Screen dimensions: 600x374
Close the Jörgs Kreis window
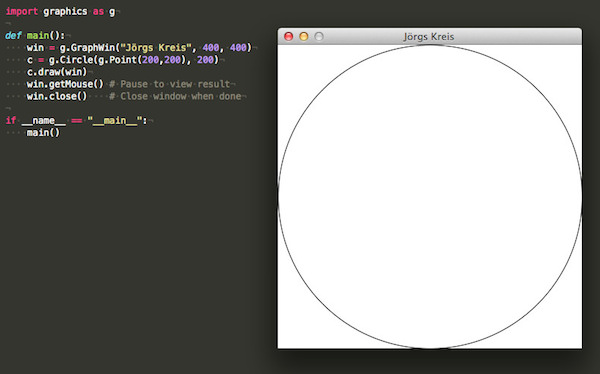tap(289, 36)
